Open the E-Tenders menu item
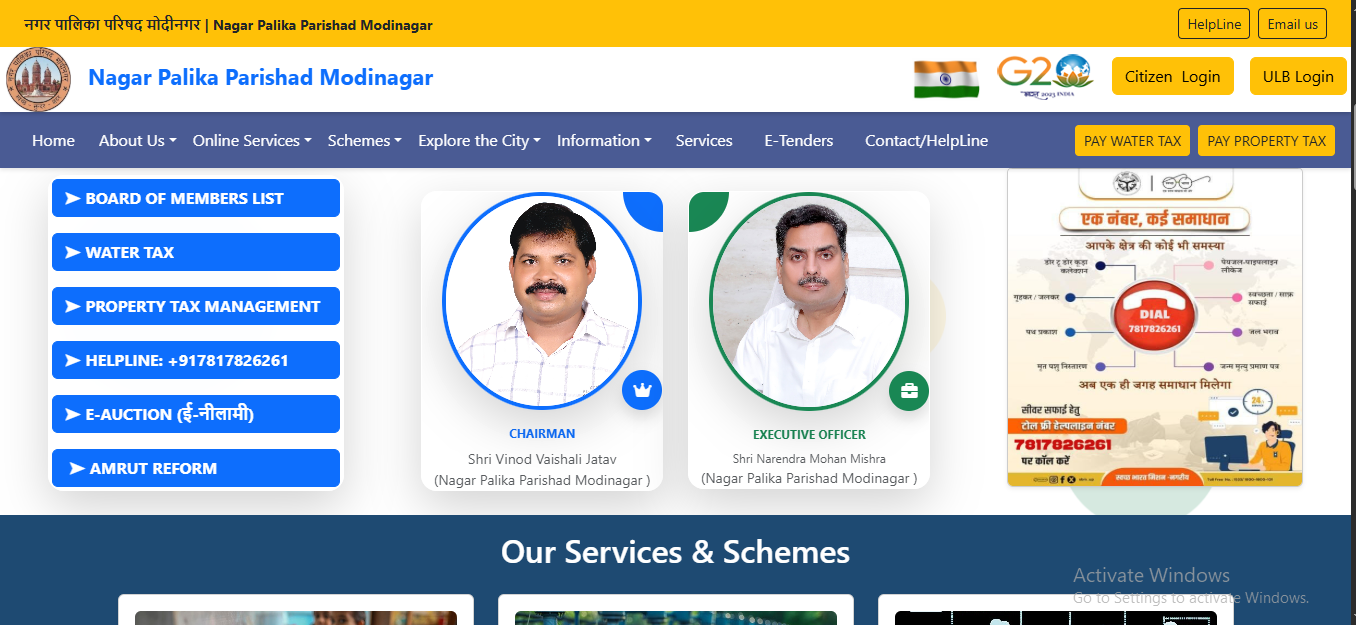This screenshot has width=1356, height=625. pos(799,141)
